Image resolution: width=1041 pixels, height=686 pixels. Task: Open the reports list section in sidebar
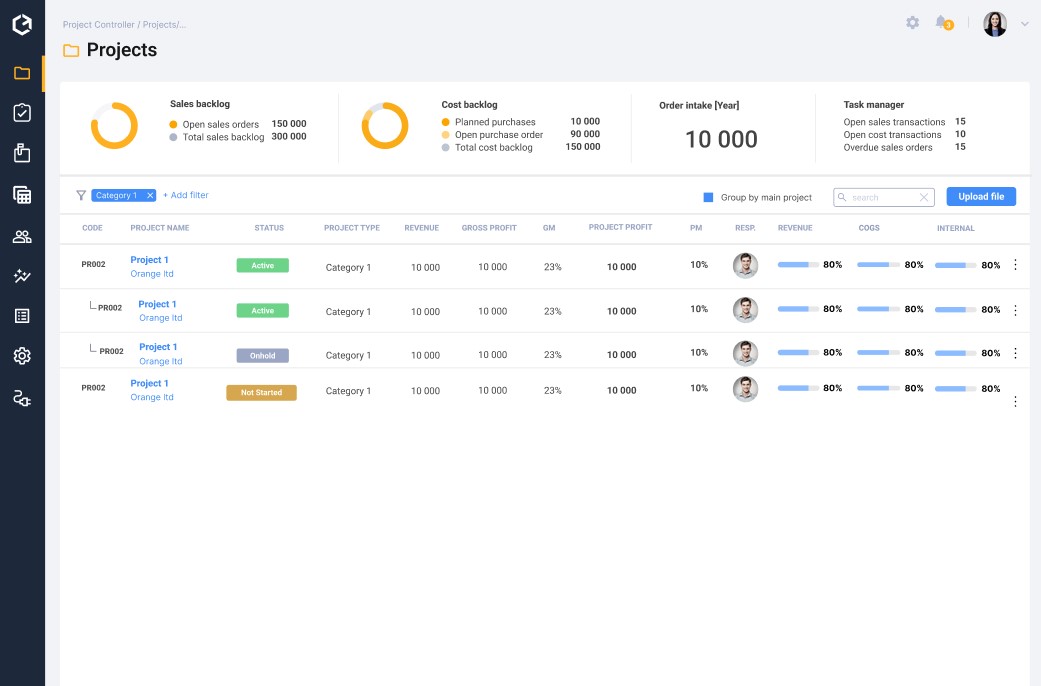point(22,316)
